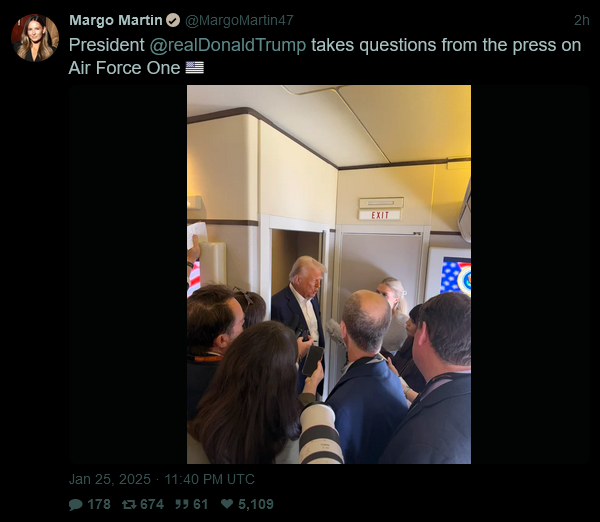The height and width of the screenshot is (522, 600).
Task: Open the @realDonaldTrump mention
Action: pos(228,45)
